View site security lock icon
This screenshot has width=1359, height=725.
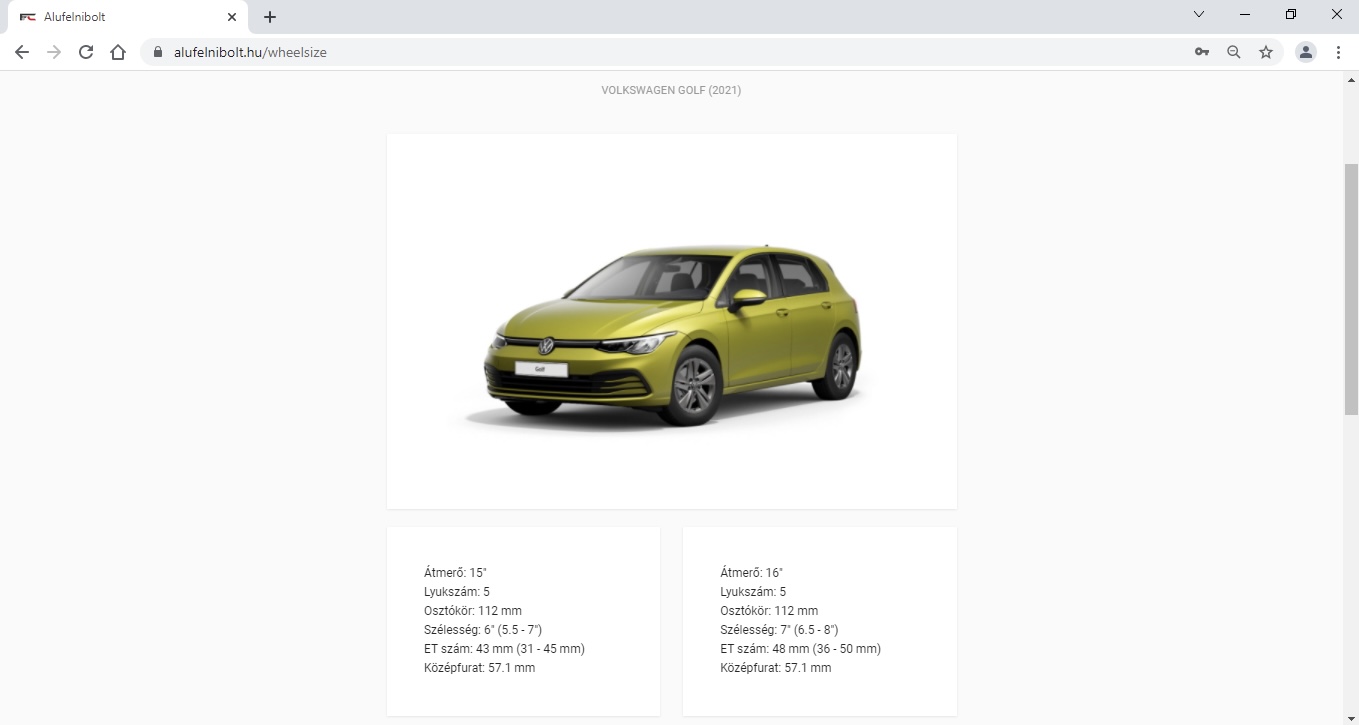158,52
